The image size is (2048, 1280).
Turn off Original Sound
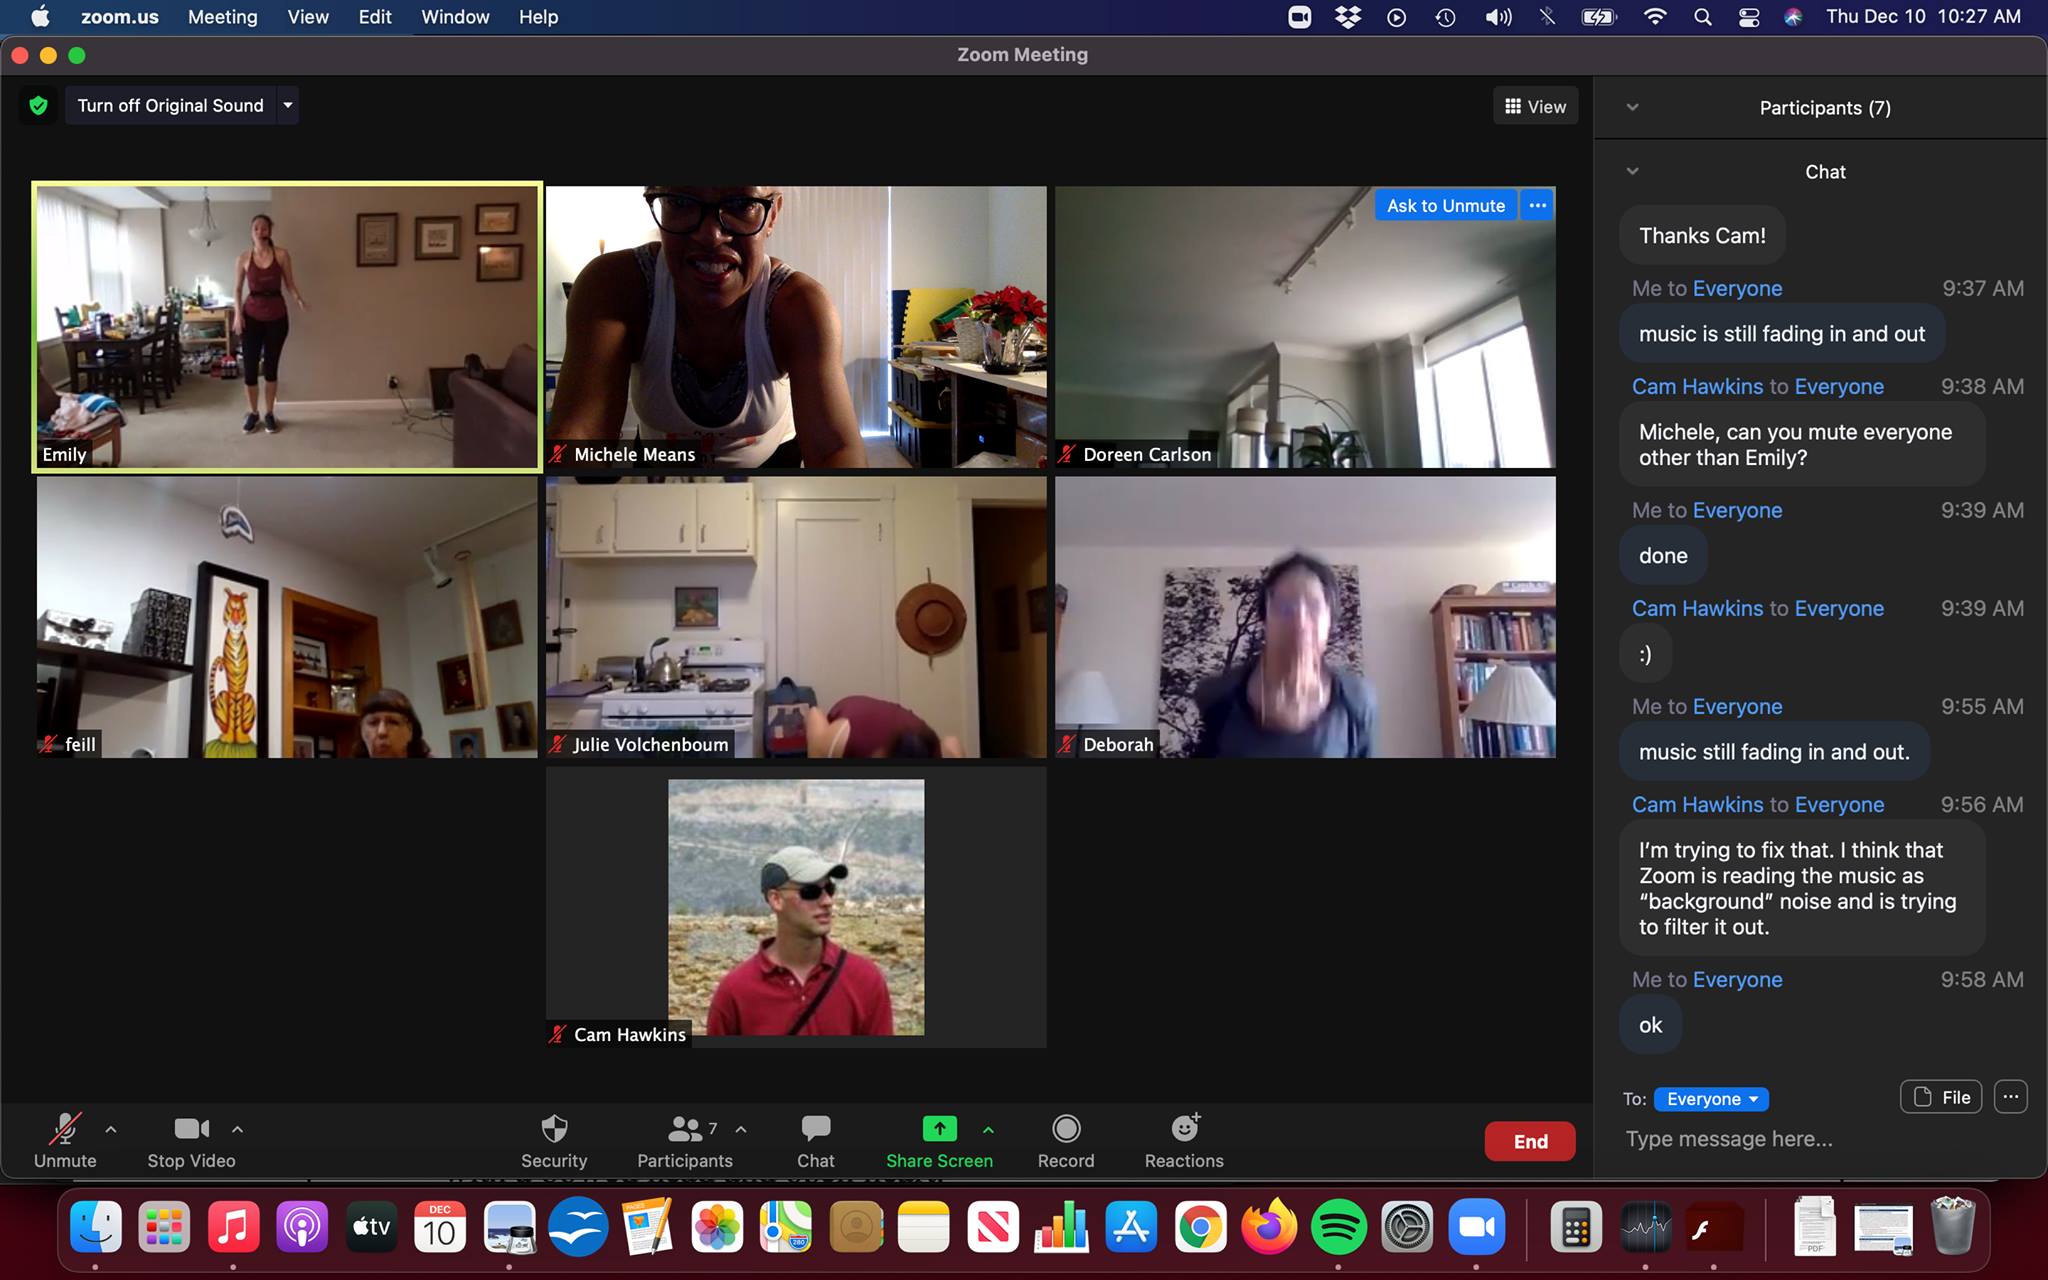pyautogui.click(x=170, y=105)
